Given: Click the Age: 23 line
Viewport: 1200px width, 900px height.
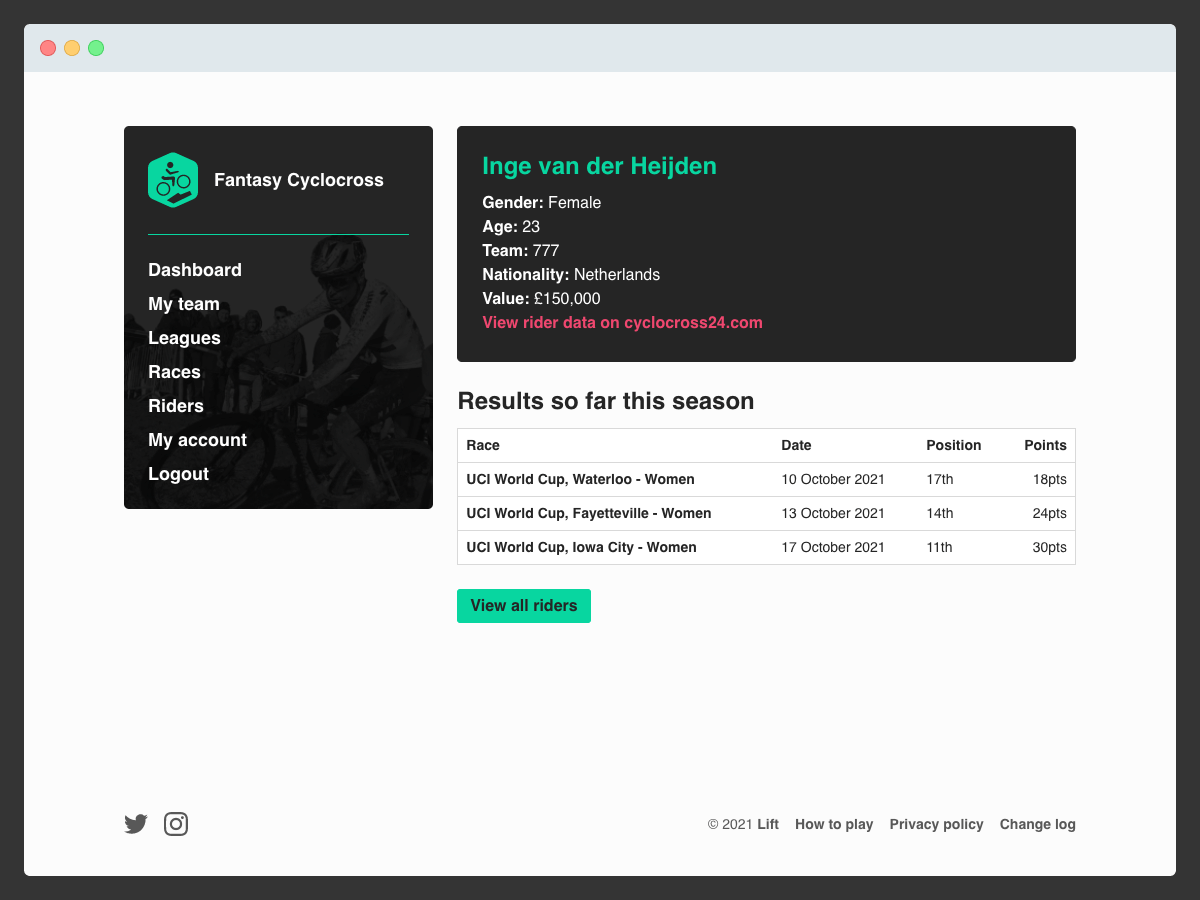Looking at the screenshot, I should [x=511, y=227].
